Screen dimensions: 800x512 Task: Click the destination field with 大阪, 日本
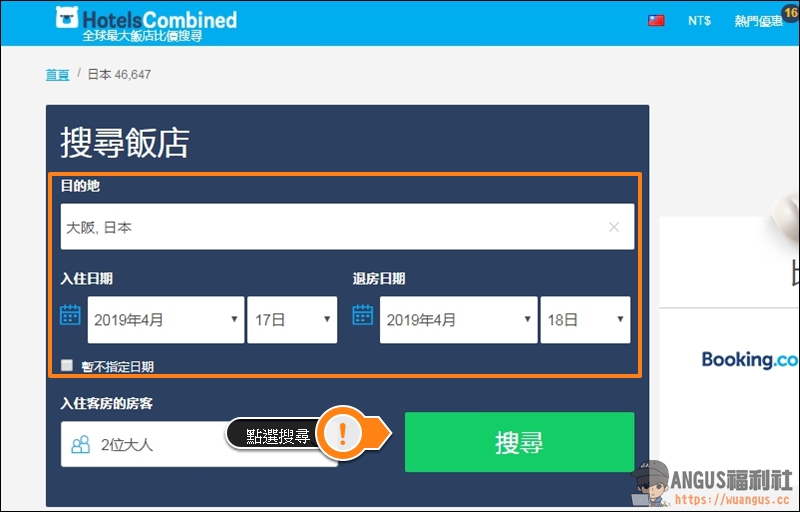[330, 227]
